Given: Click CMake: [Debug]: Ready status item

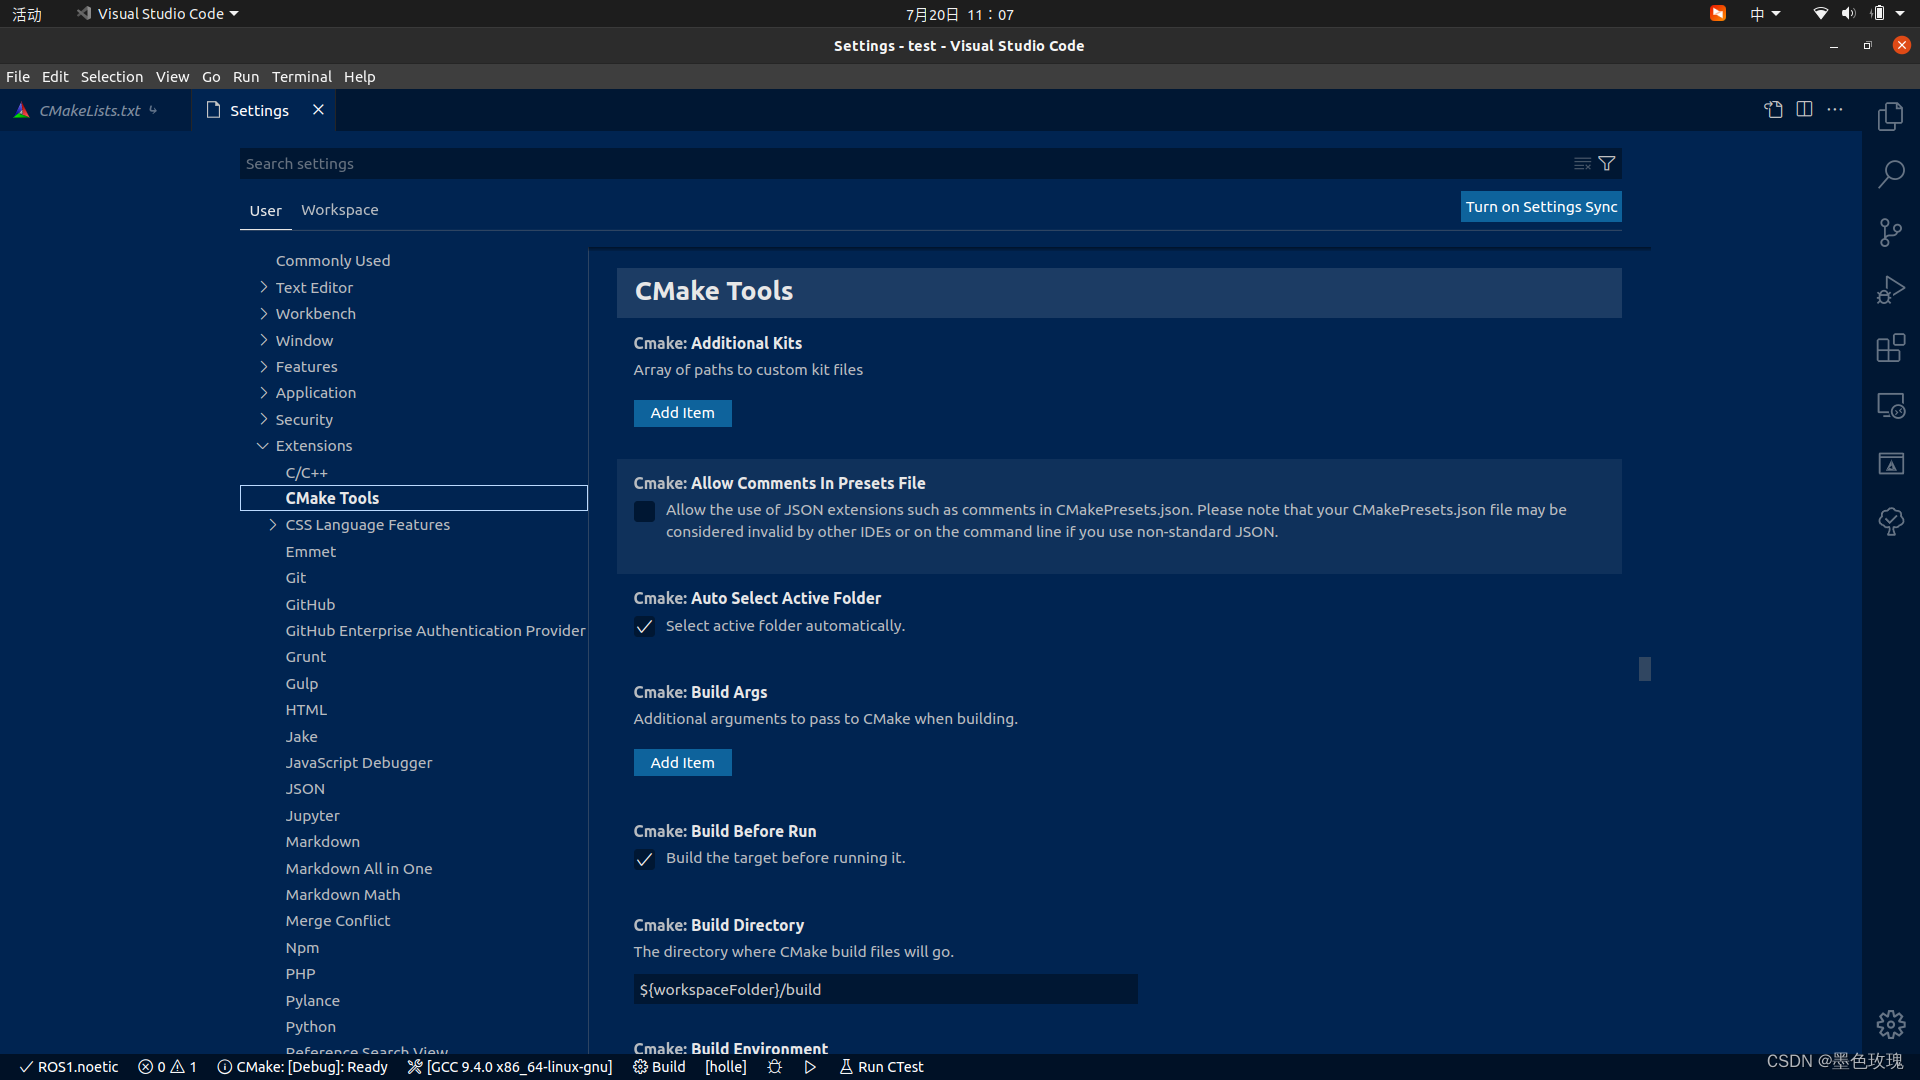Looking at the screenshot, I should pyautogui.click(x=302, y=1067).
